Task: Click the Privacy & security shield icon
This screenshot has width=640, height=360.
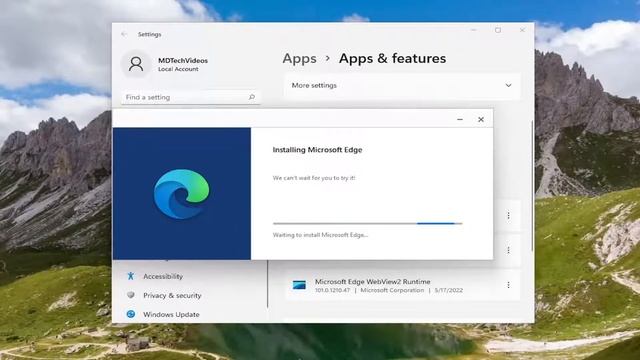Action: (131, 295)
